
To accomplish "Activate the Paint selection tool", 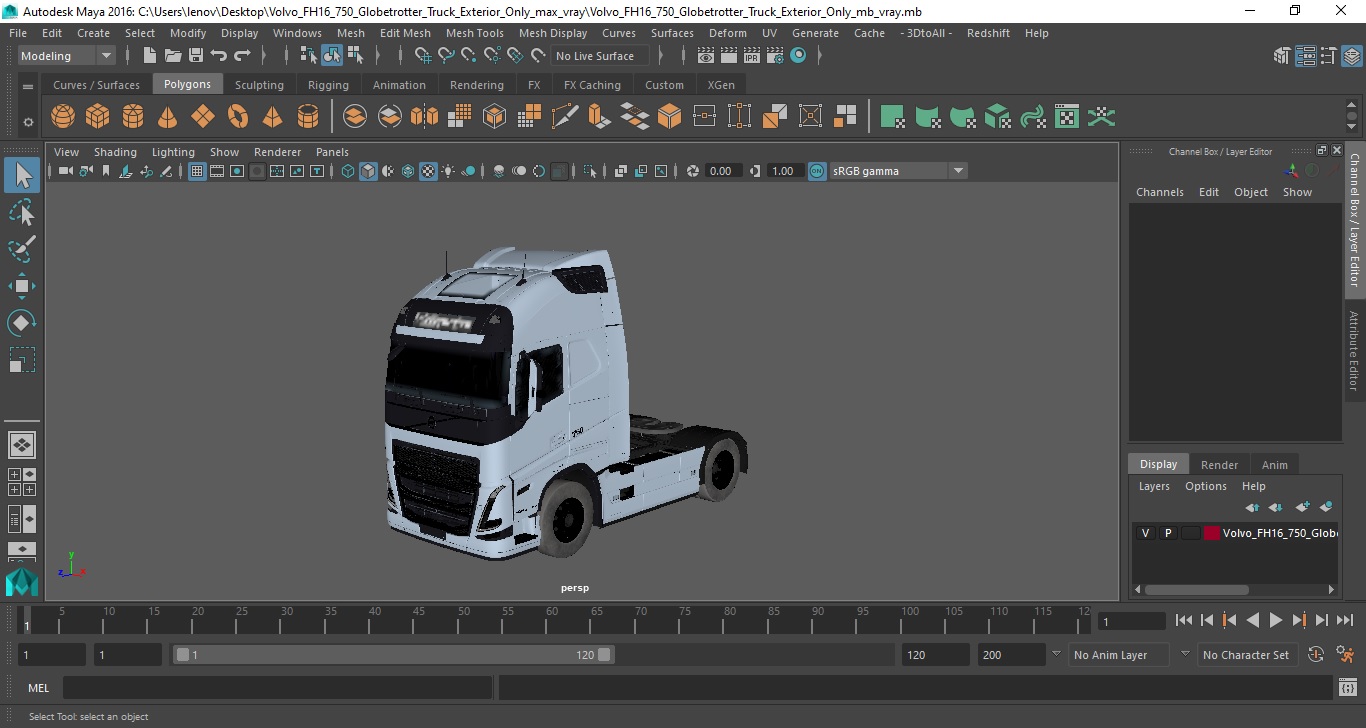I will pyautogui.click(x=22, y=249).
